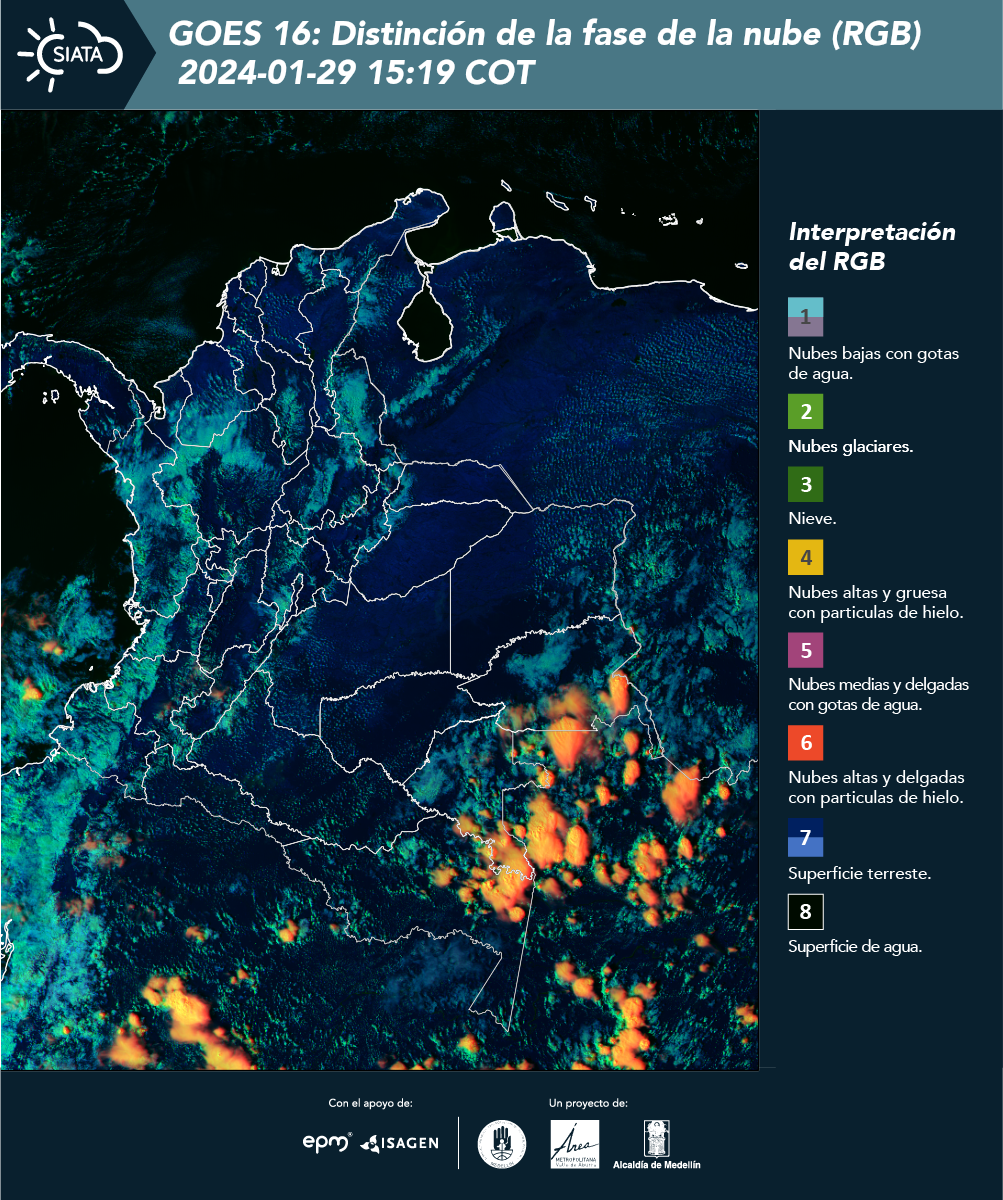Screen dimensions: 1003x1200
Task: Click the circular hand seal logo
Action: (502, 1143)
